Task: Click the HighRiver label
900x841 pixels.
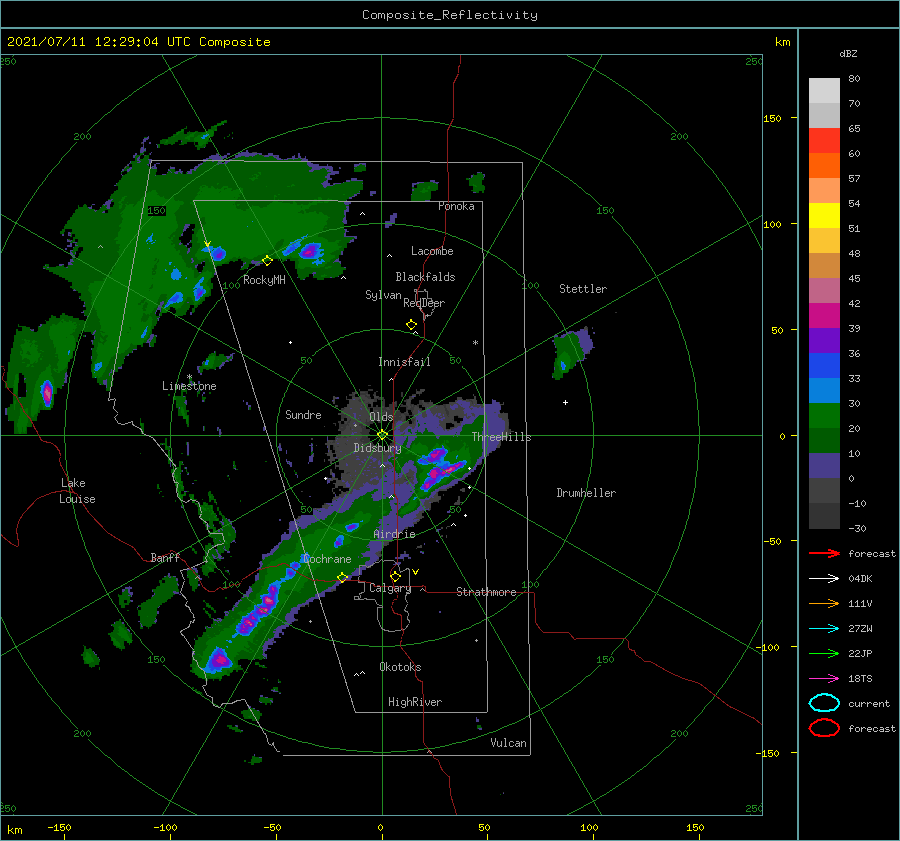Action: coord(415,702)
